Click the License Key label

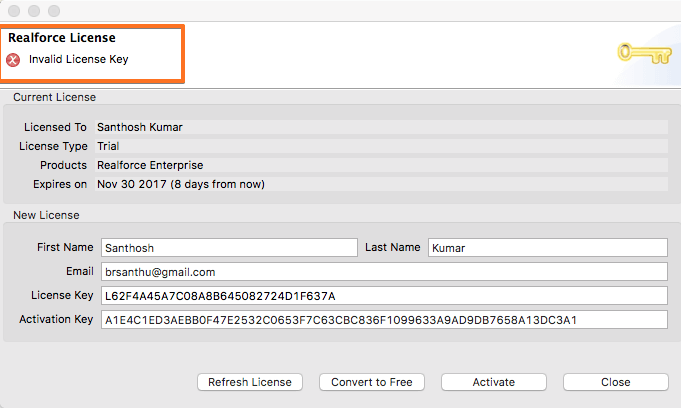click(62, 295)
